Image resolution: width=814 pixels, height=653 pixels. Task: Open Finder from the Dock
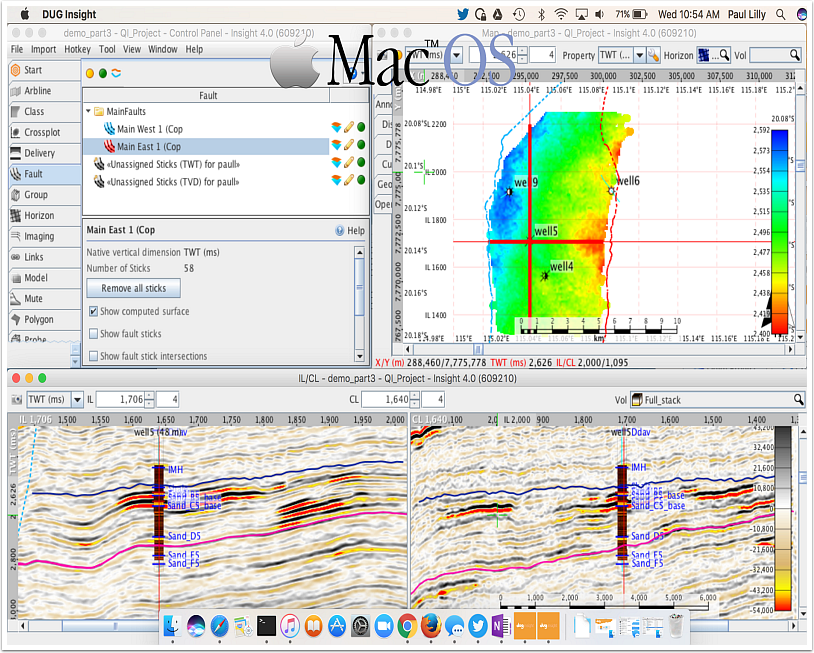[x=172, y=626]
